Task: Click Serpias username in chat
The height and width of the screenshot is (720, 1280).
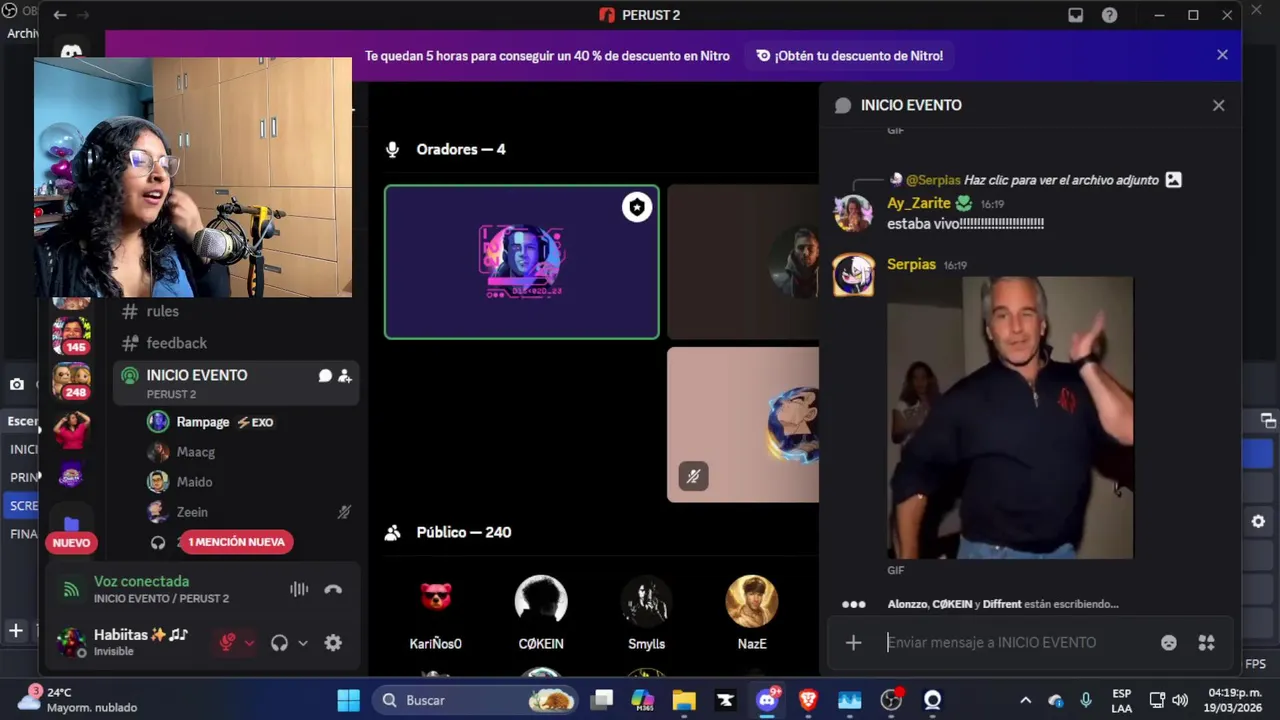Action: point(911,264)
